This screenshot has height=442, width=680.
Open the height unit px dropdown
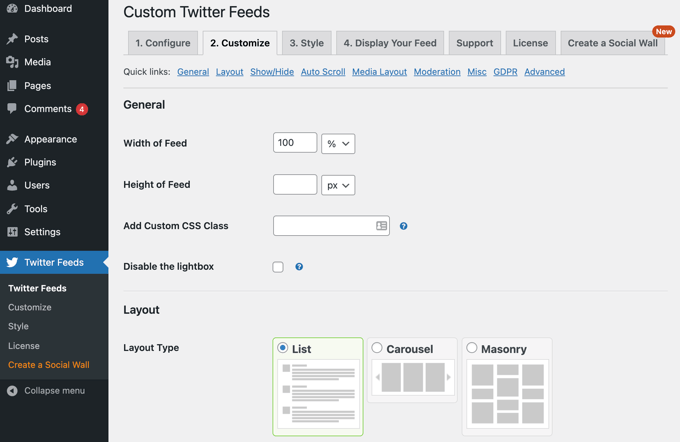338,185
